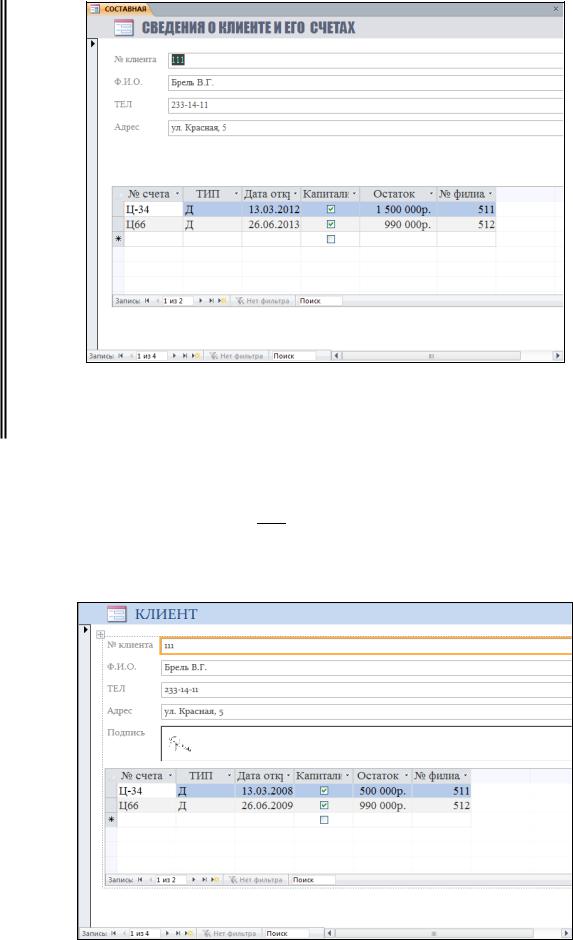Image resolution: width=573 pixels, height=940 pixels.
Task: Tick the empty new-row checkbox in top form table
Action: (331, 239)
